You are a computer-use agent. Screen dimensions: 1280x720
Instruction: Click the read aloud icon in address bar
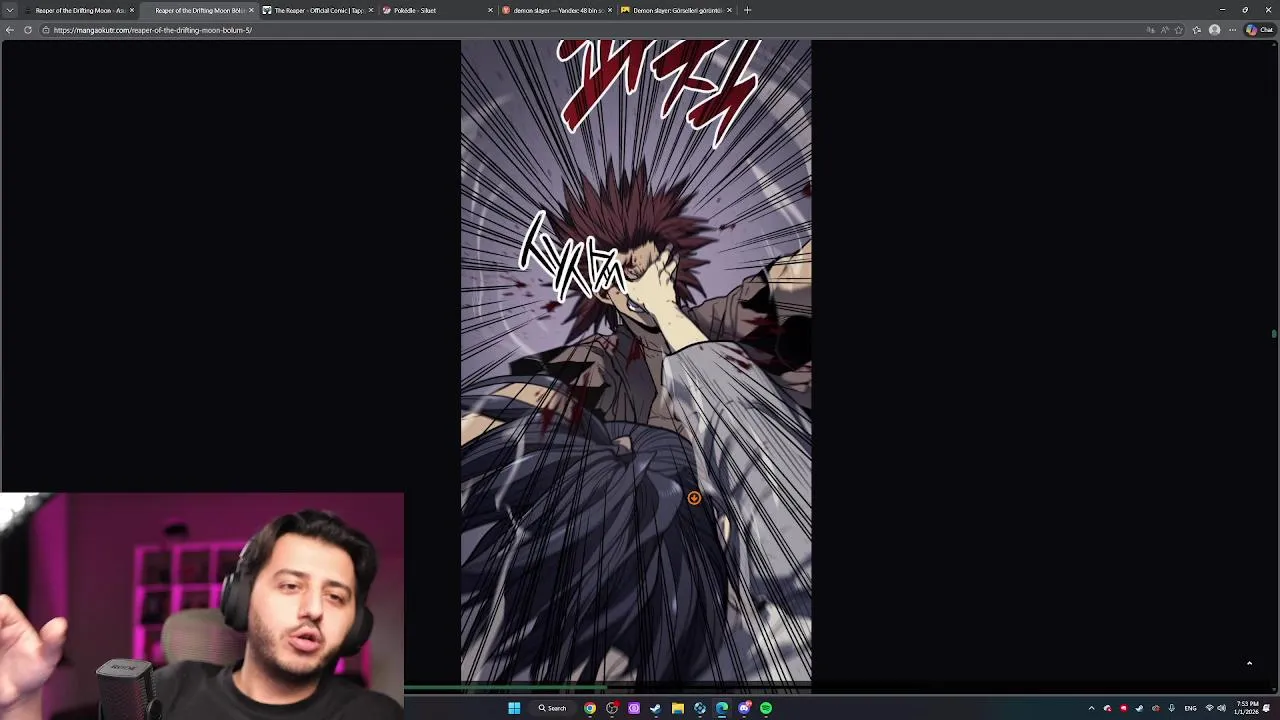tap(1165, 30)
